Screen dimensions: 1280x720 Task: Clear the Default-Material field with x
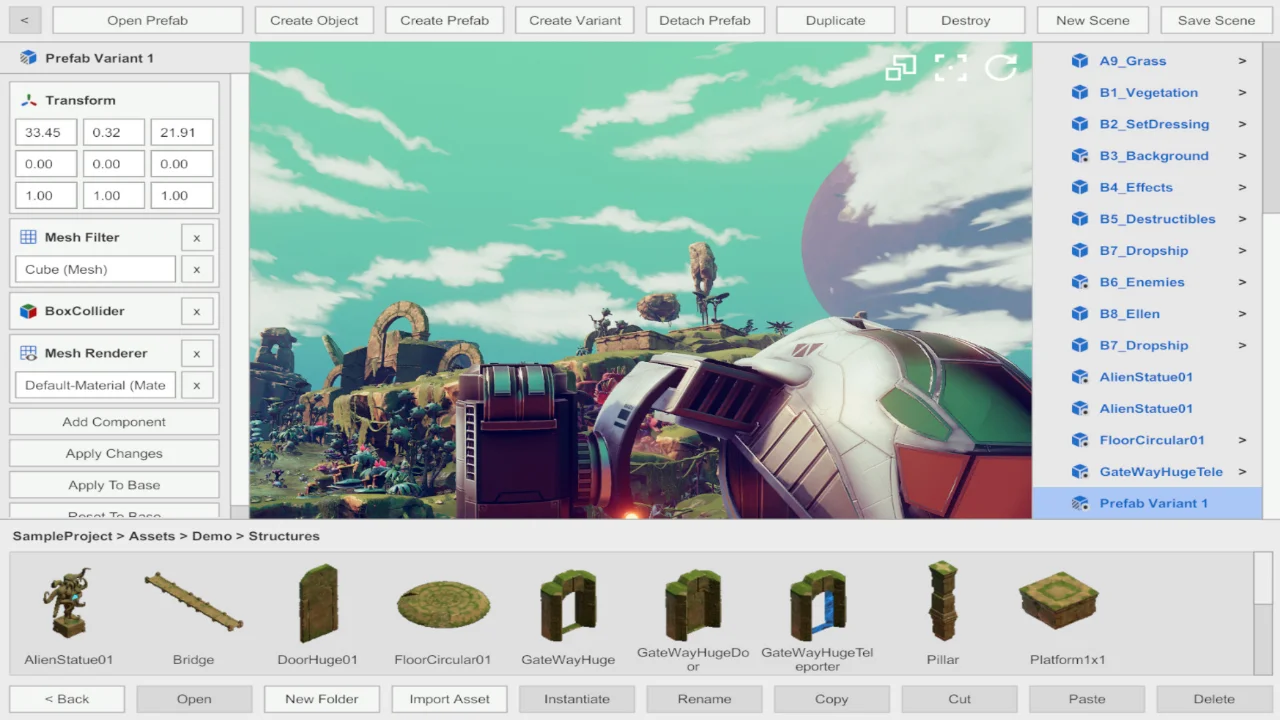(197, 385)
